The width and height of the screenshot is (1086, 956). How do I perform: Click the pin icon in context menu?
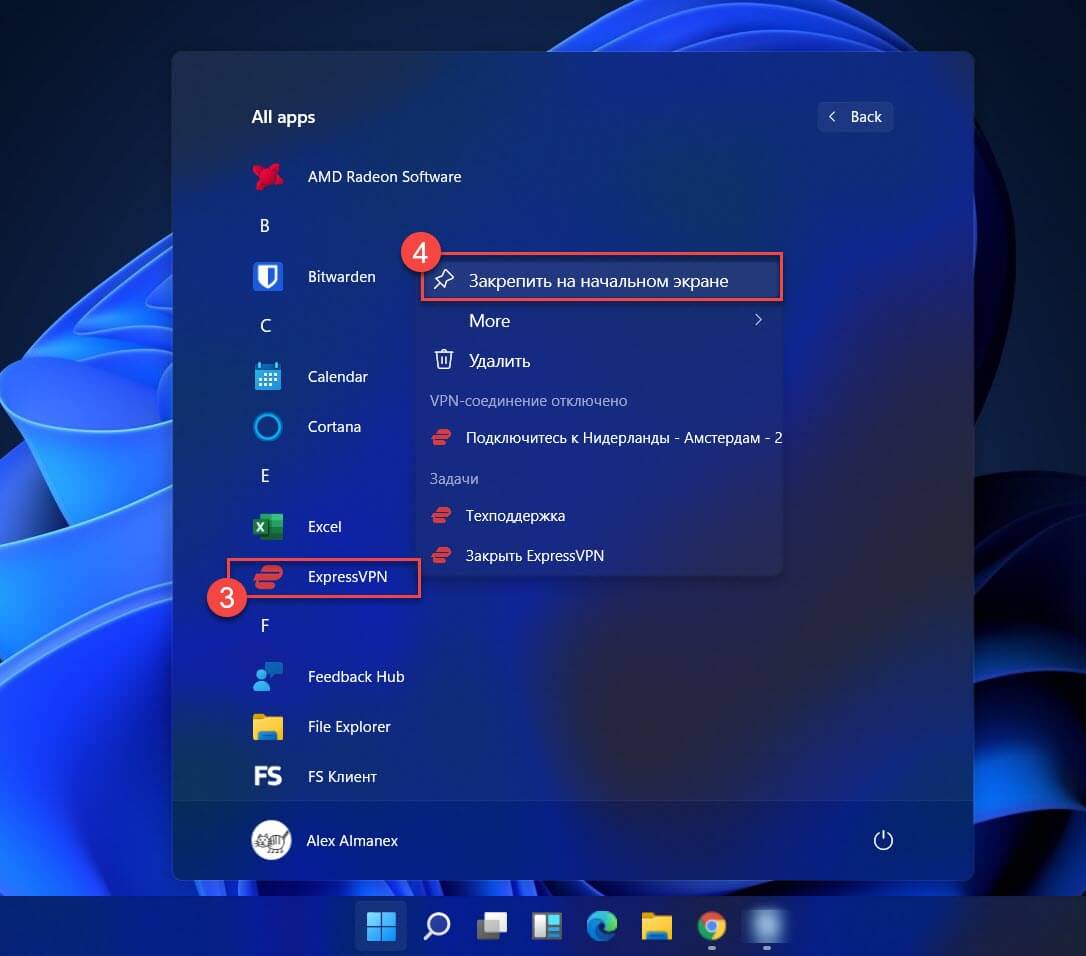[x=444, y=280]
